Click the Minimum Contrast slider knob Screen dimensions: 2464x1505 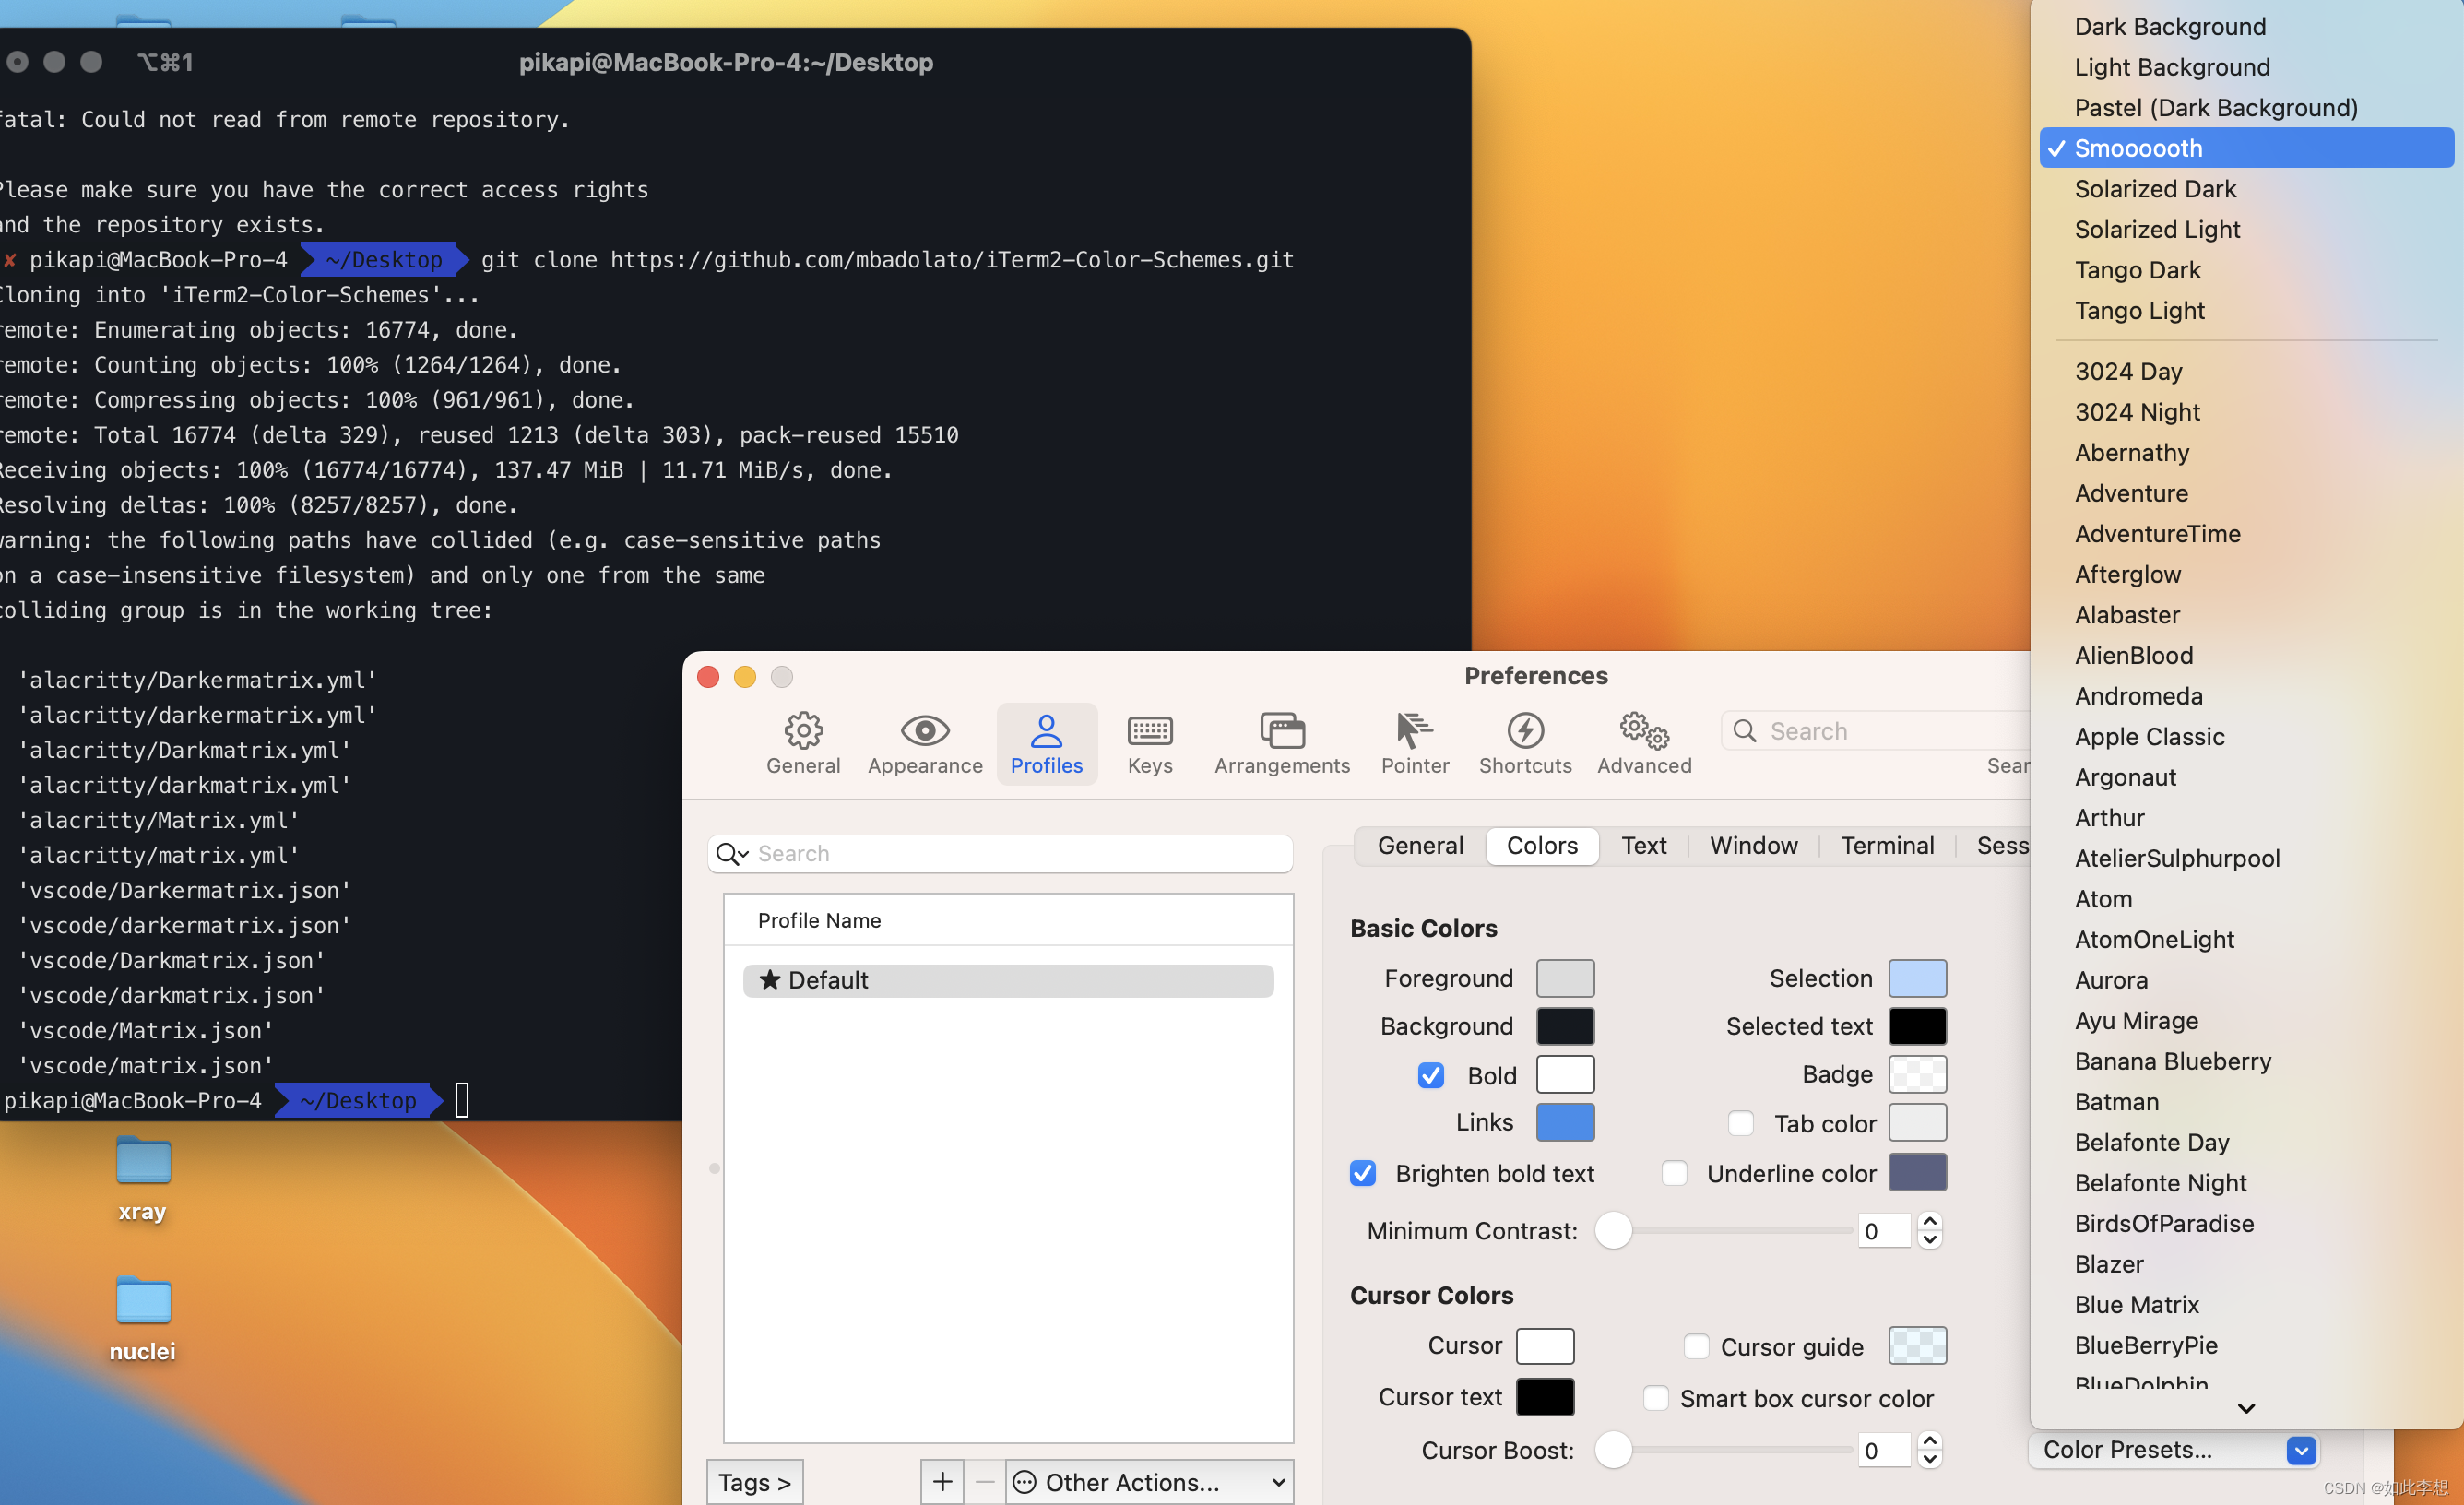1612,1230
